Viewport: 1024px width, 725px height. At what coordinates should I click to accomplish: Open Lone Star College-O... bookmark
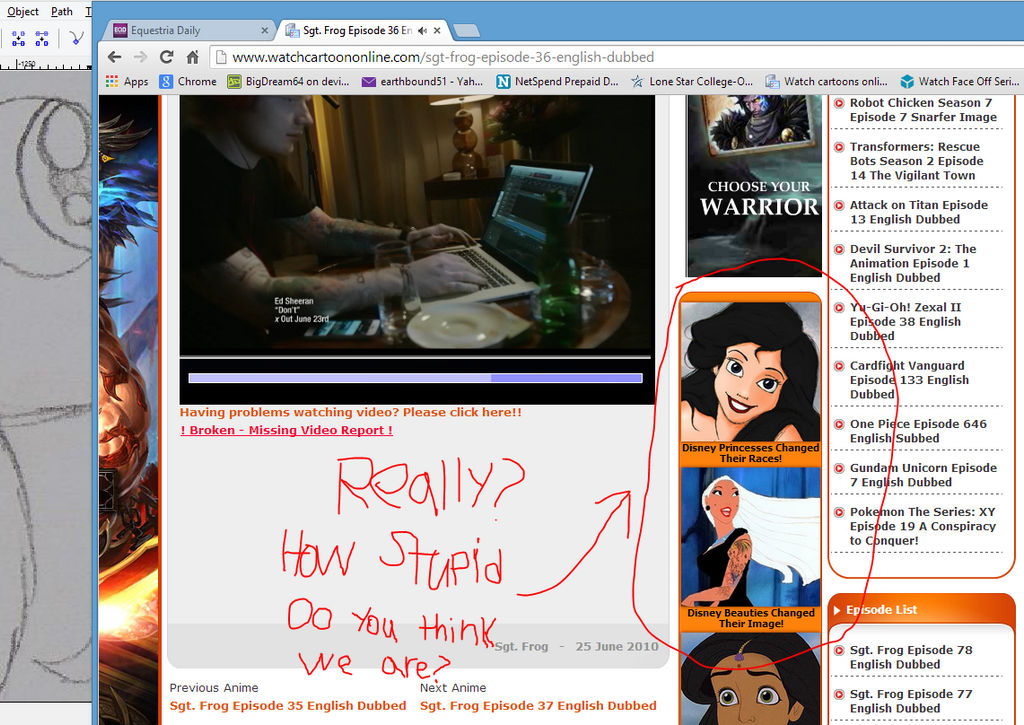692,81
